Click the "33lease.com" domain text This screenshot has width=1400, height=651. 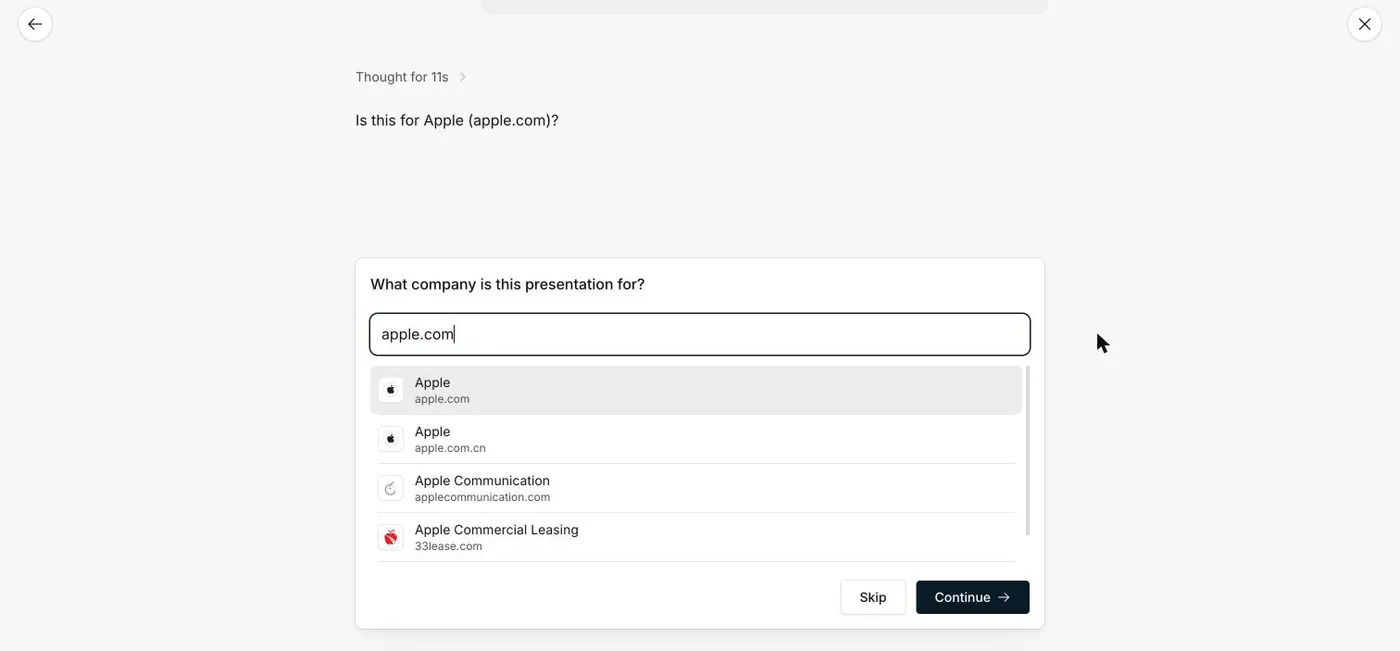(448, 546)
